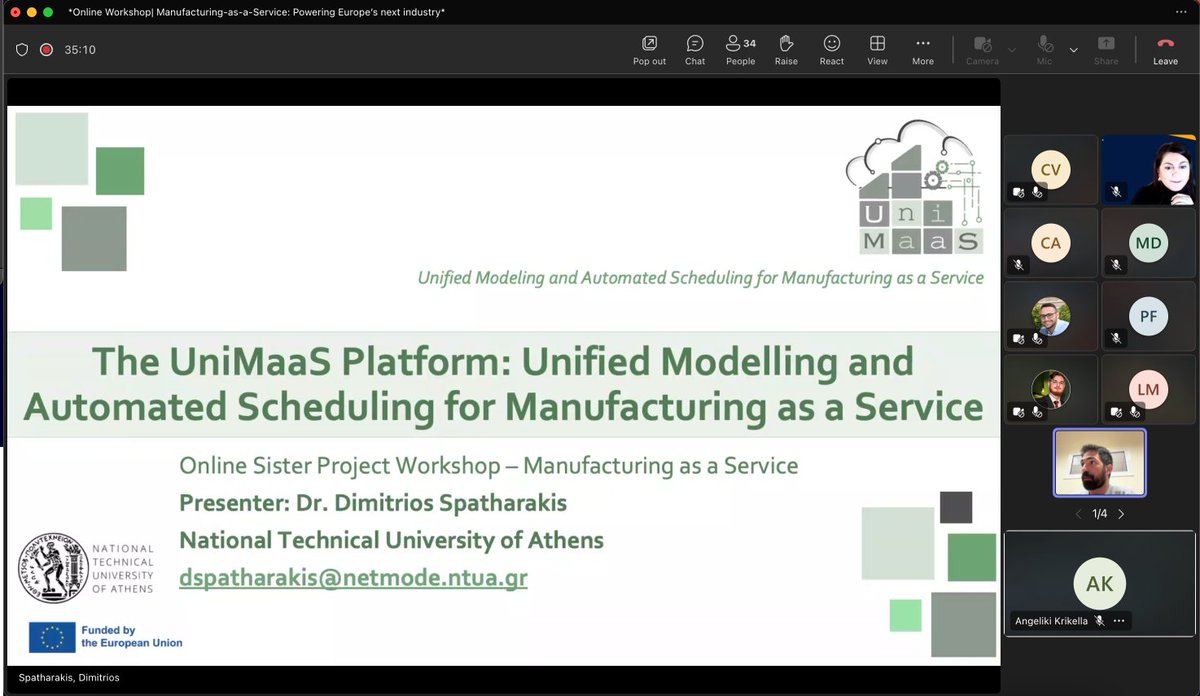Select the LM participant tile

(x=1148, y=389)
